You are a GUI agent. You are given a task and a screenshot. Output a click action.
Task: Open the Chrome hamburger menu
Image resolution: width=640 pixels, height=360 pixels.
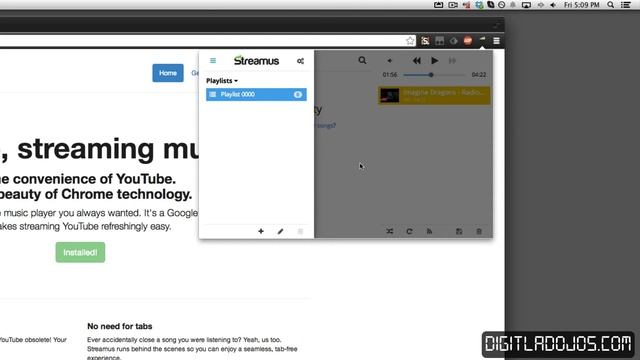(496, 40)
